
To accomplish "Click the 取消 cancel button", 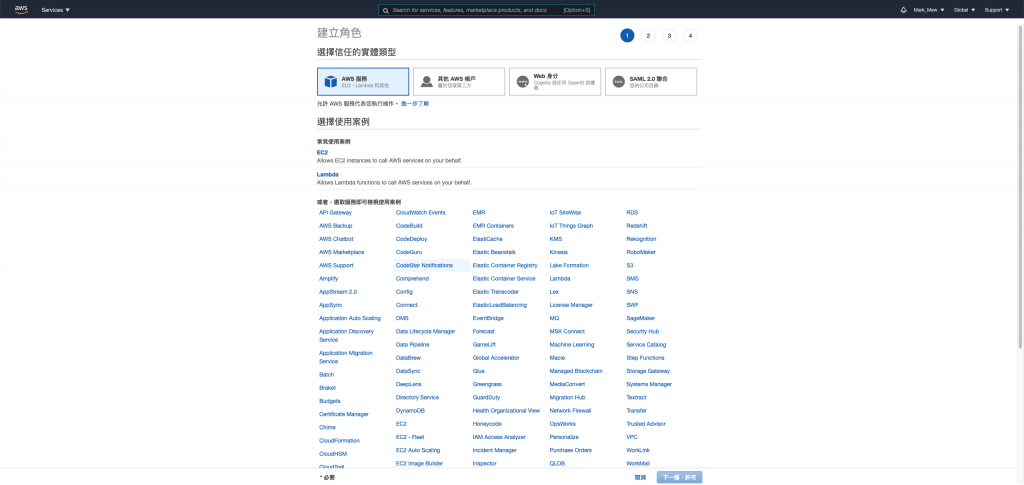I will pyautogui.click(x=640, y=478).
